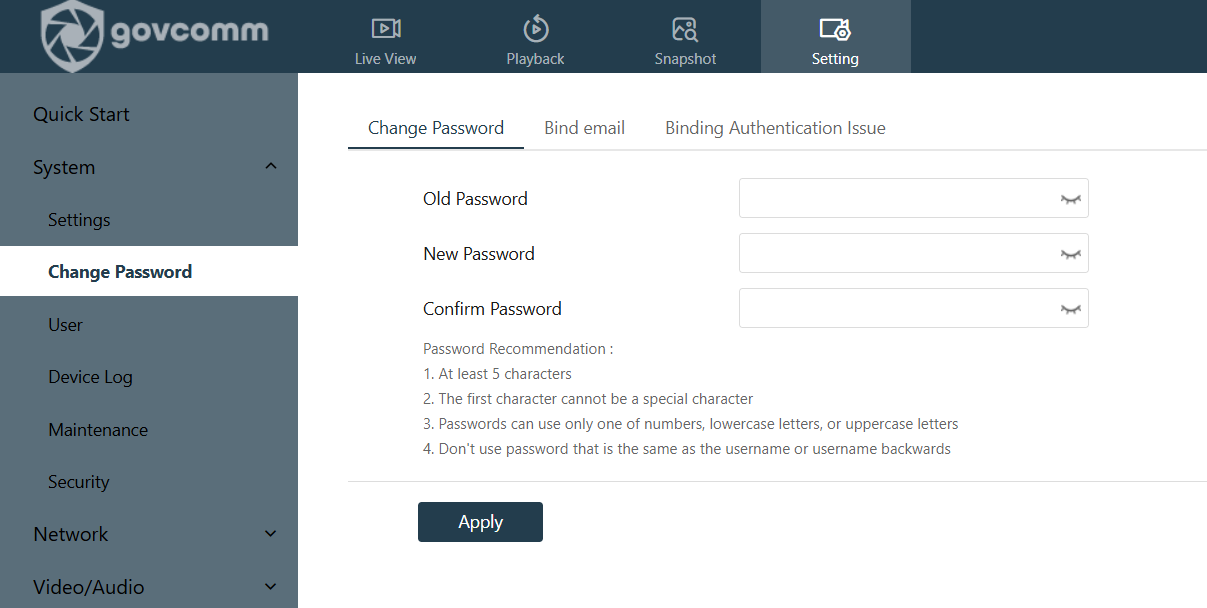1207x608 pixels.
Task: Expand the Video/Audio section chevron
Action: coord(270,587)
